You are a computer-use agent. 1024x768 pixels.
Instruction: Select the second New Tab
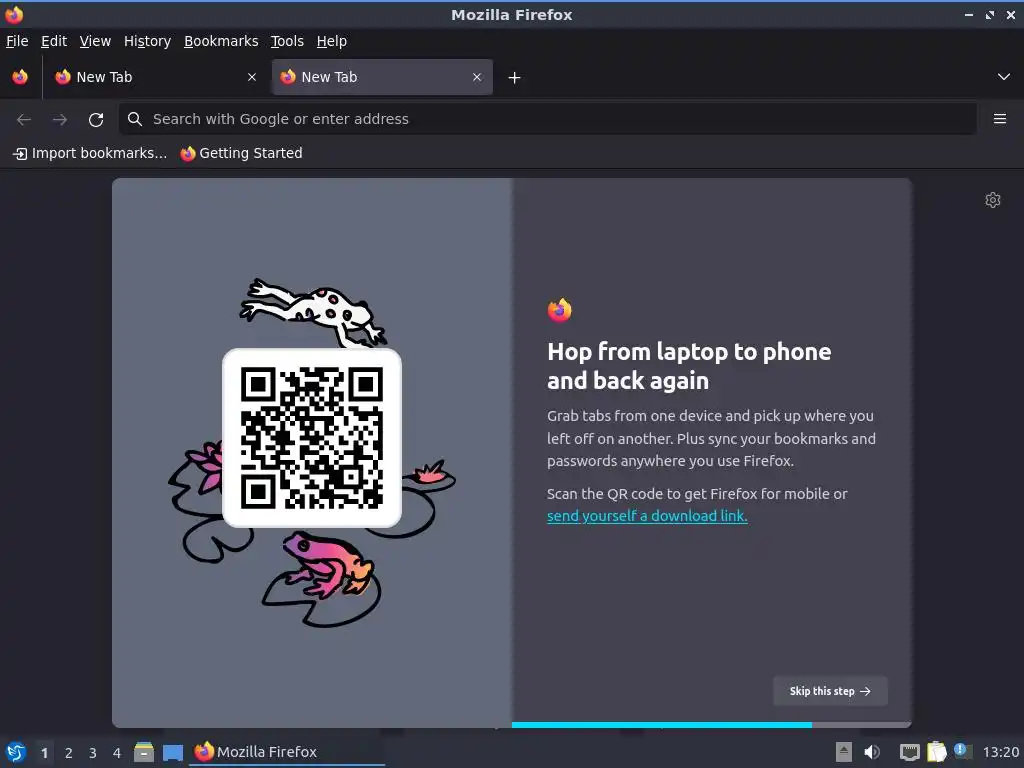(x=382, y=77)
